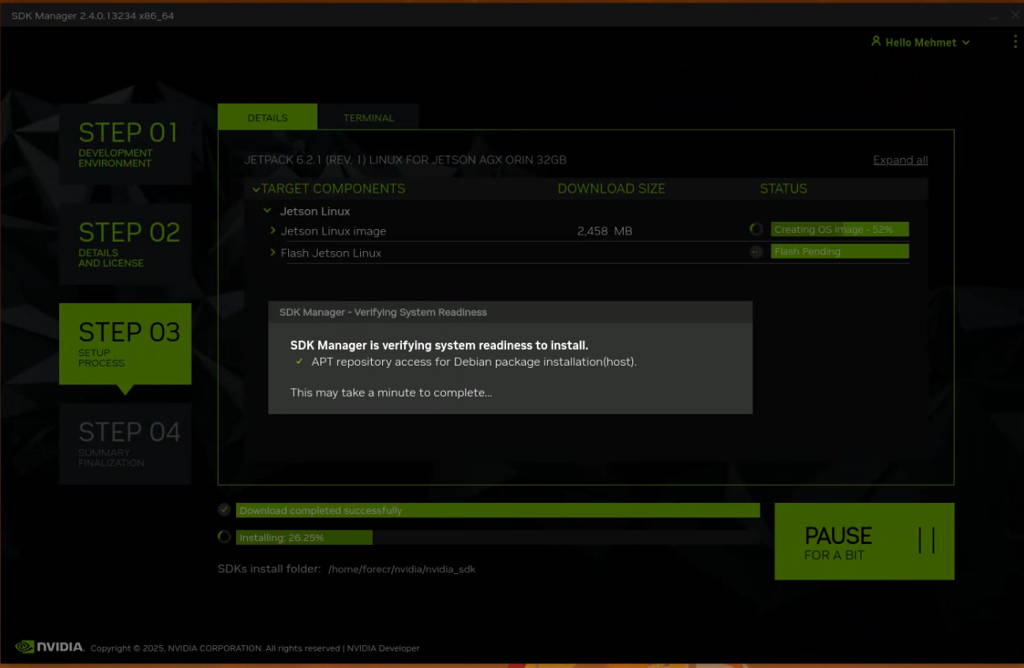Screen dimensions: 1024x668
Task: Go to STEP 01 Development Environment
Action: tap(125, 144)
